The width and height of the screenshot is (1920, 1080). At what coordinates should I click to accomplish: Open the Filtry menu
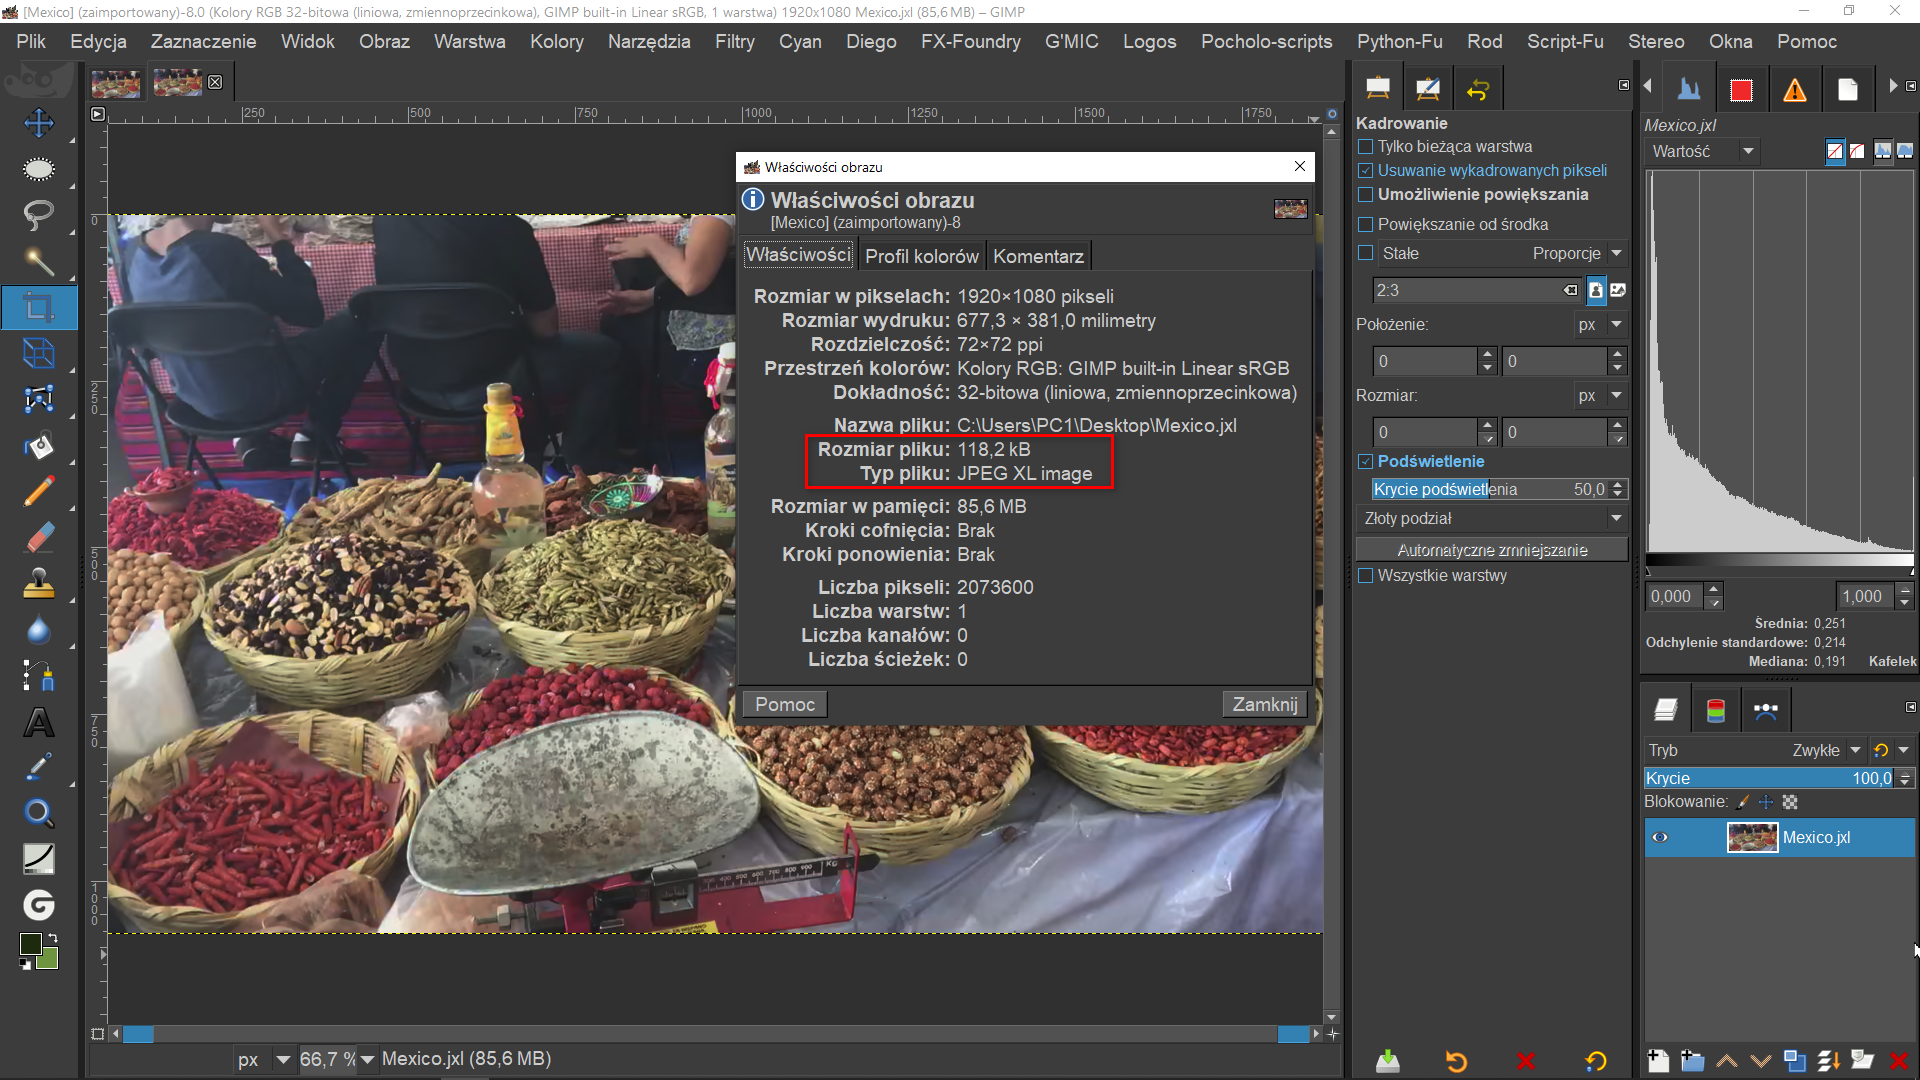click(734, 41)
